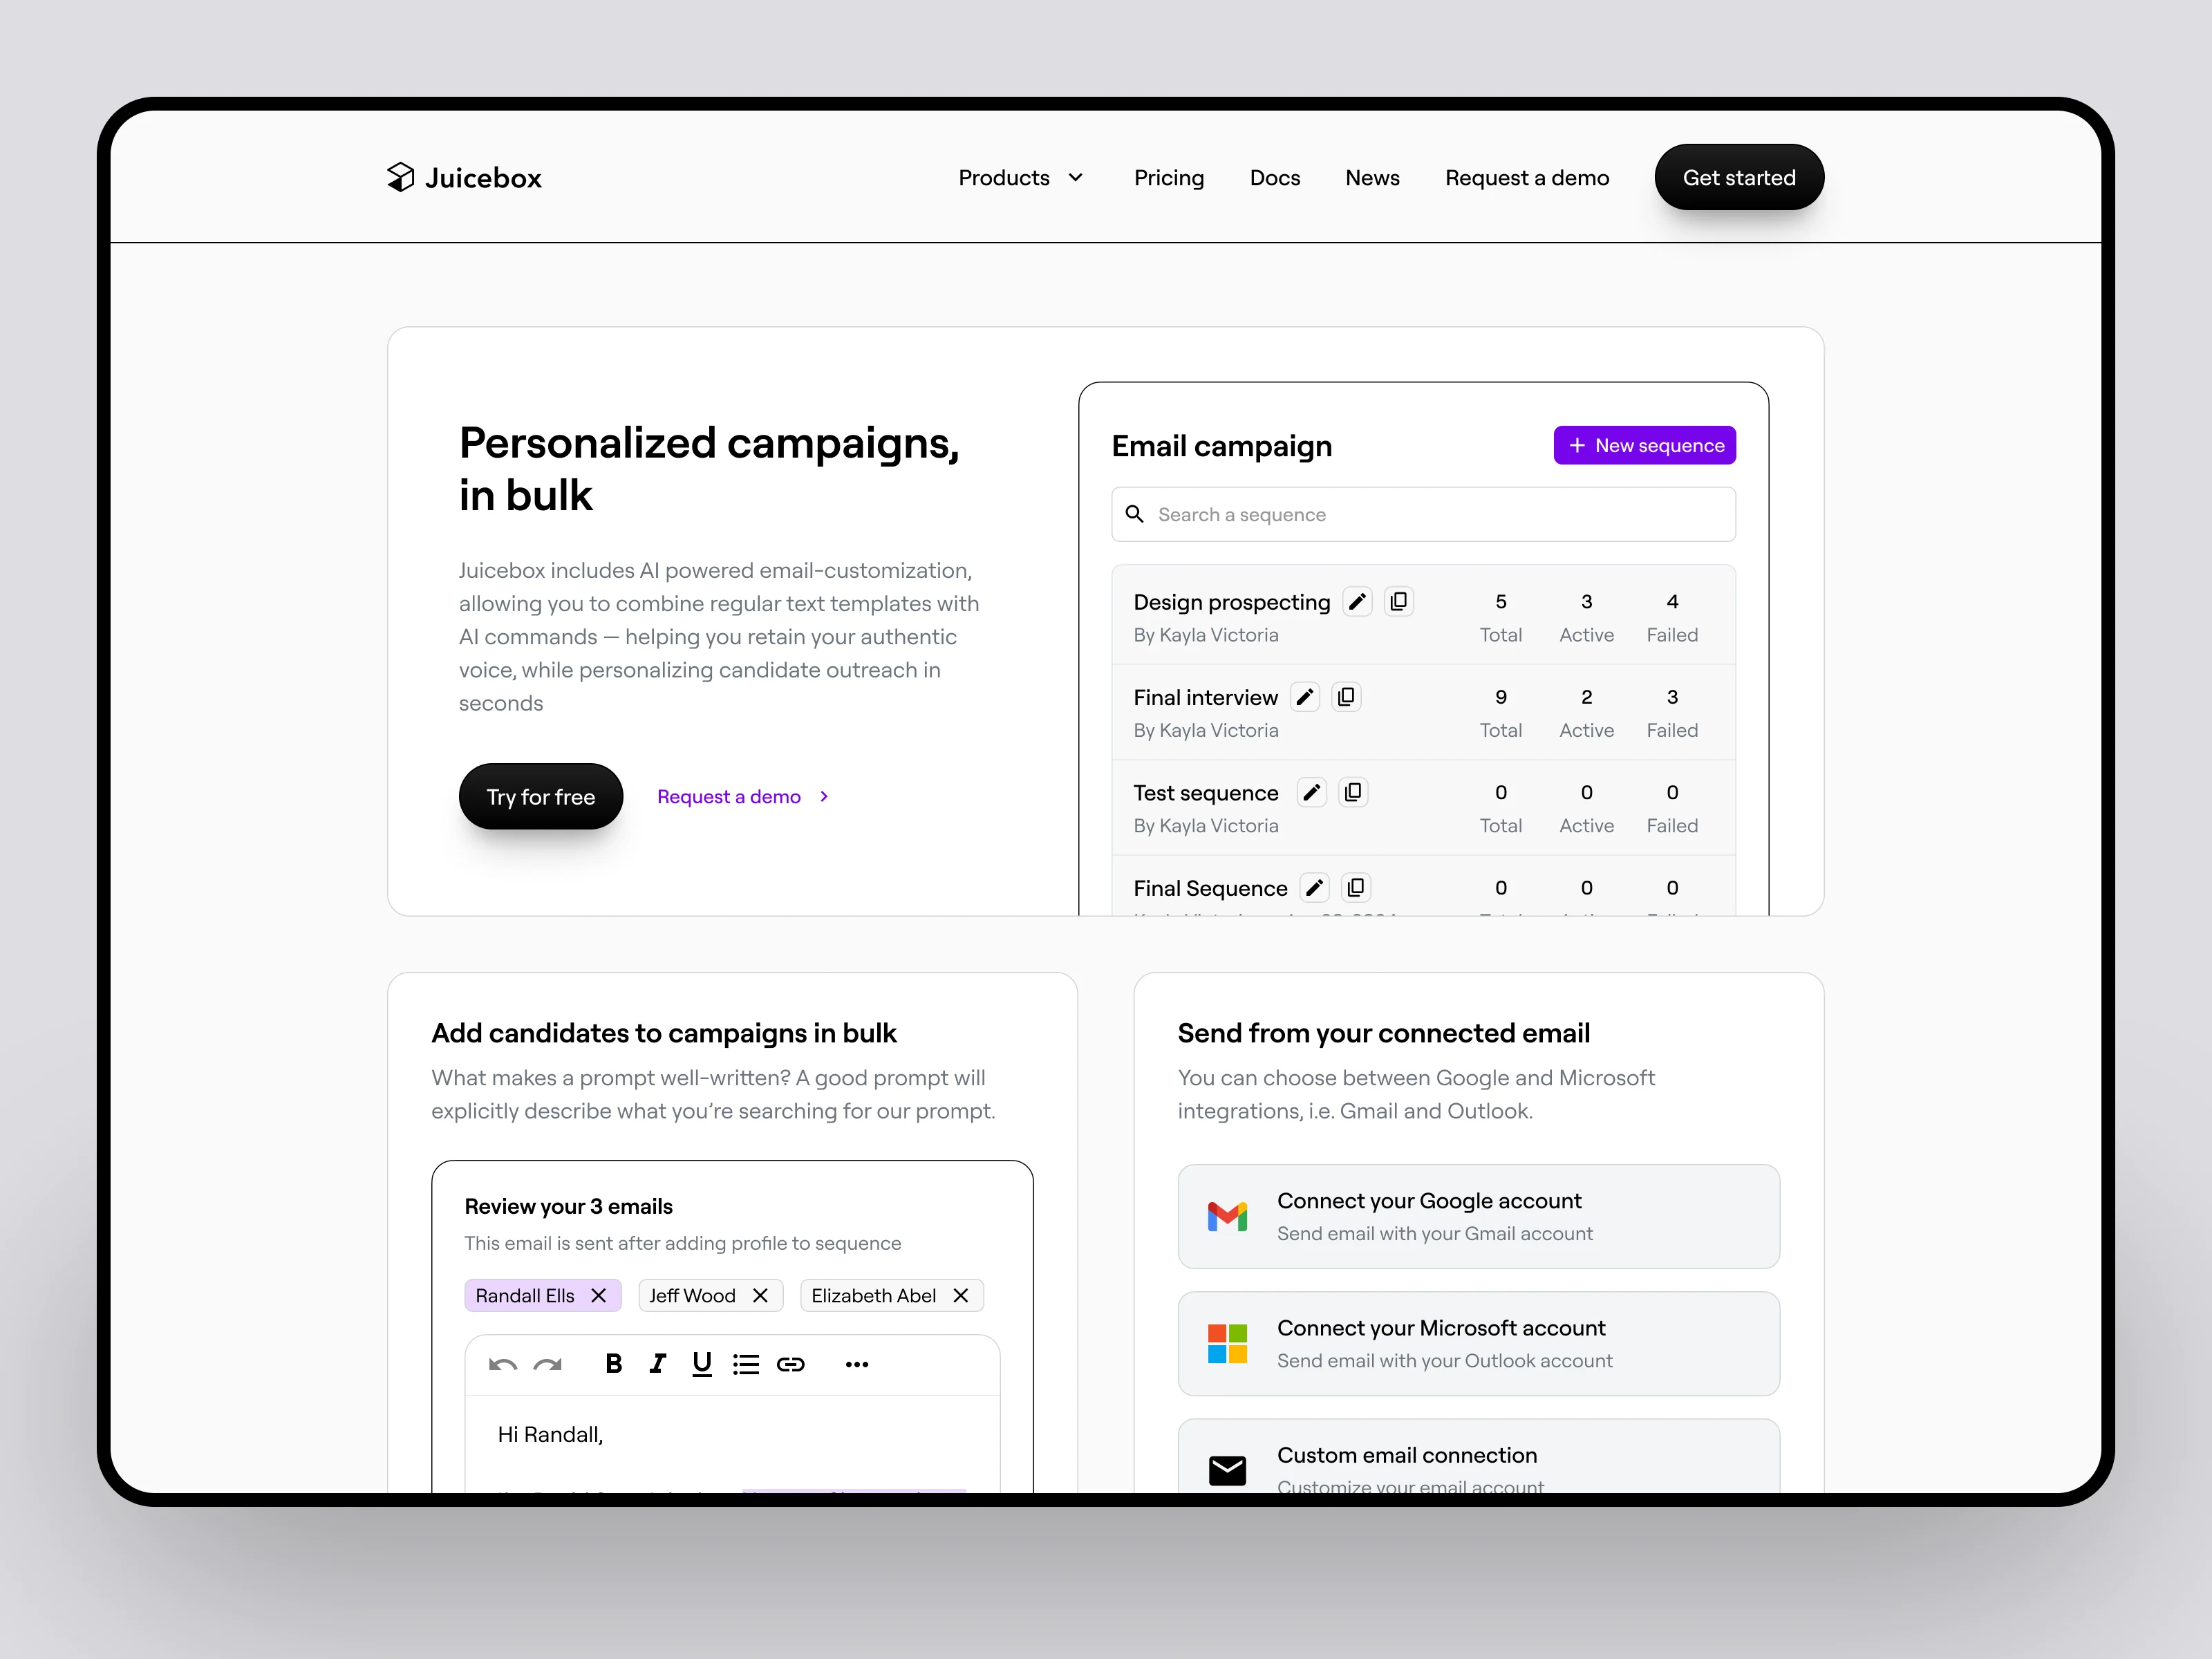Select the Pricing menu item
This screenshot has width=2212, height=1659.
(x=1167, y=176)
